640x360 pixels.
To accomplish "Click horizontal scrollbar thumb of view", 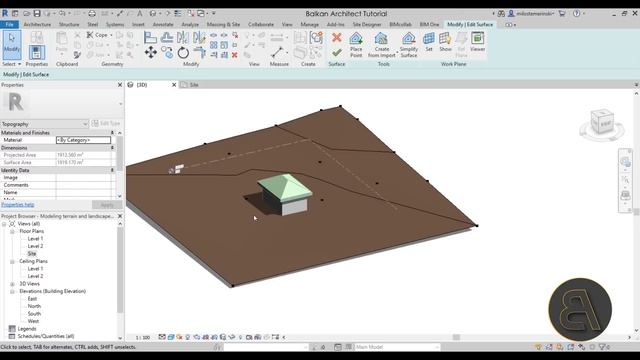I will [456, 337].
